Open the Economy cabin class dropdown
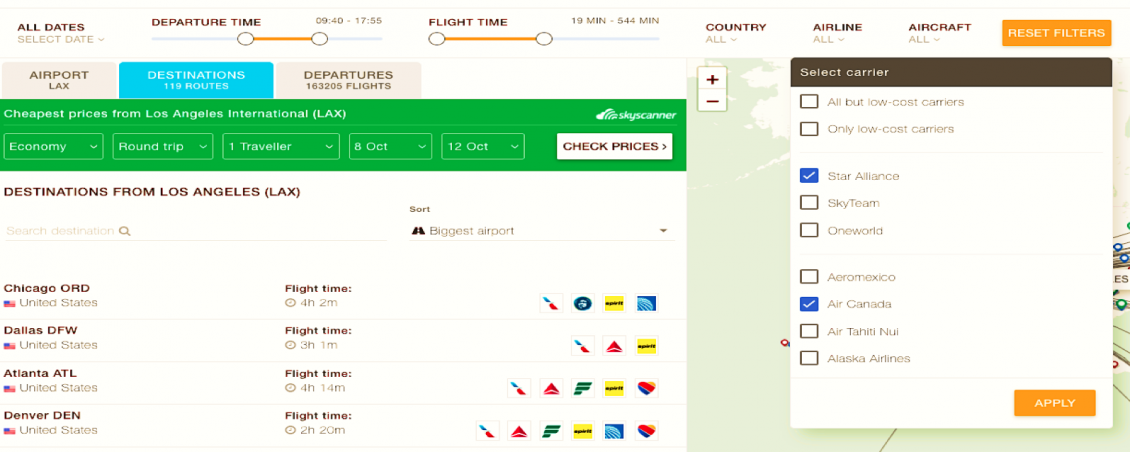This screenshot has width=1130, height=452. click(x=53, y=146)
